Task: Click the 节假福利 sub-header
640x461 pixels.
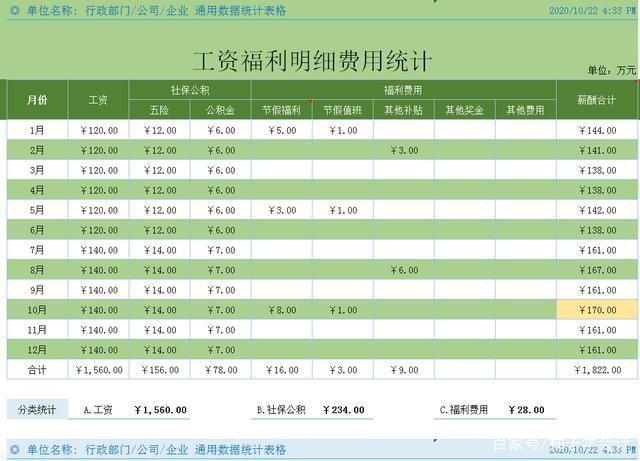Action: pos(282,110)
